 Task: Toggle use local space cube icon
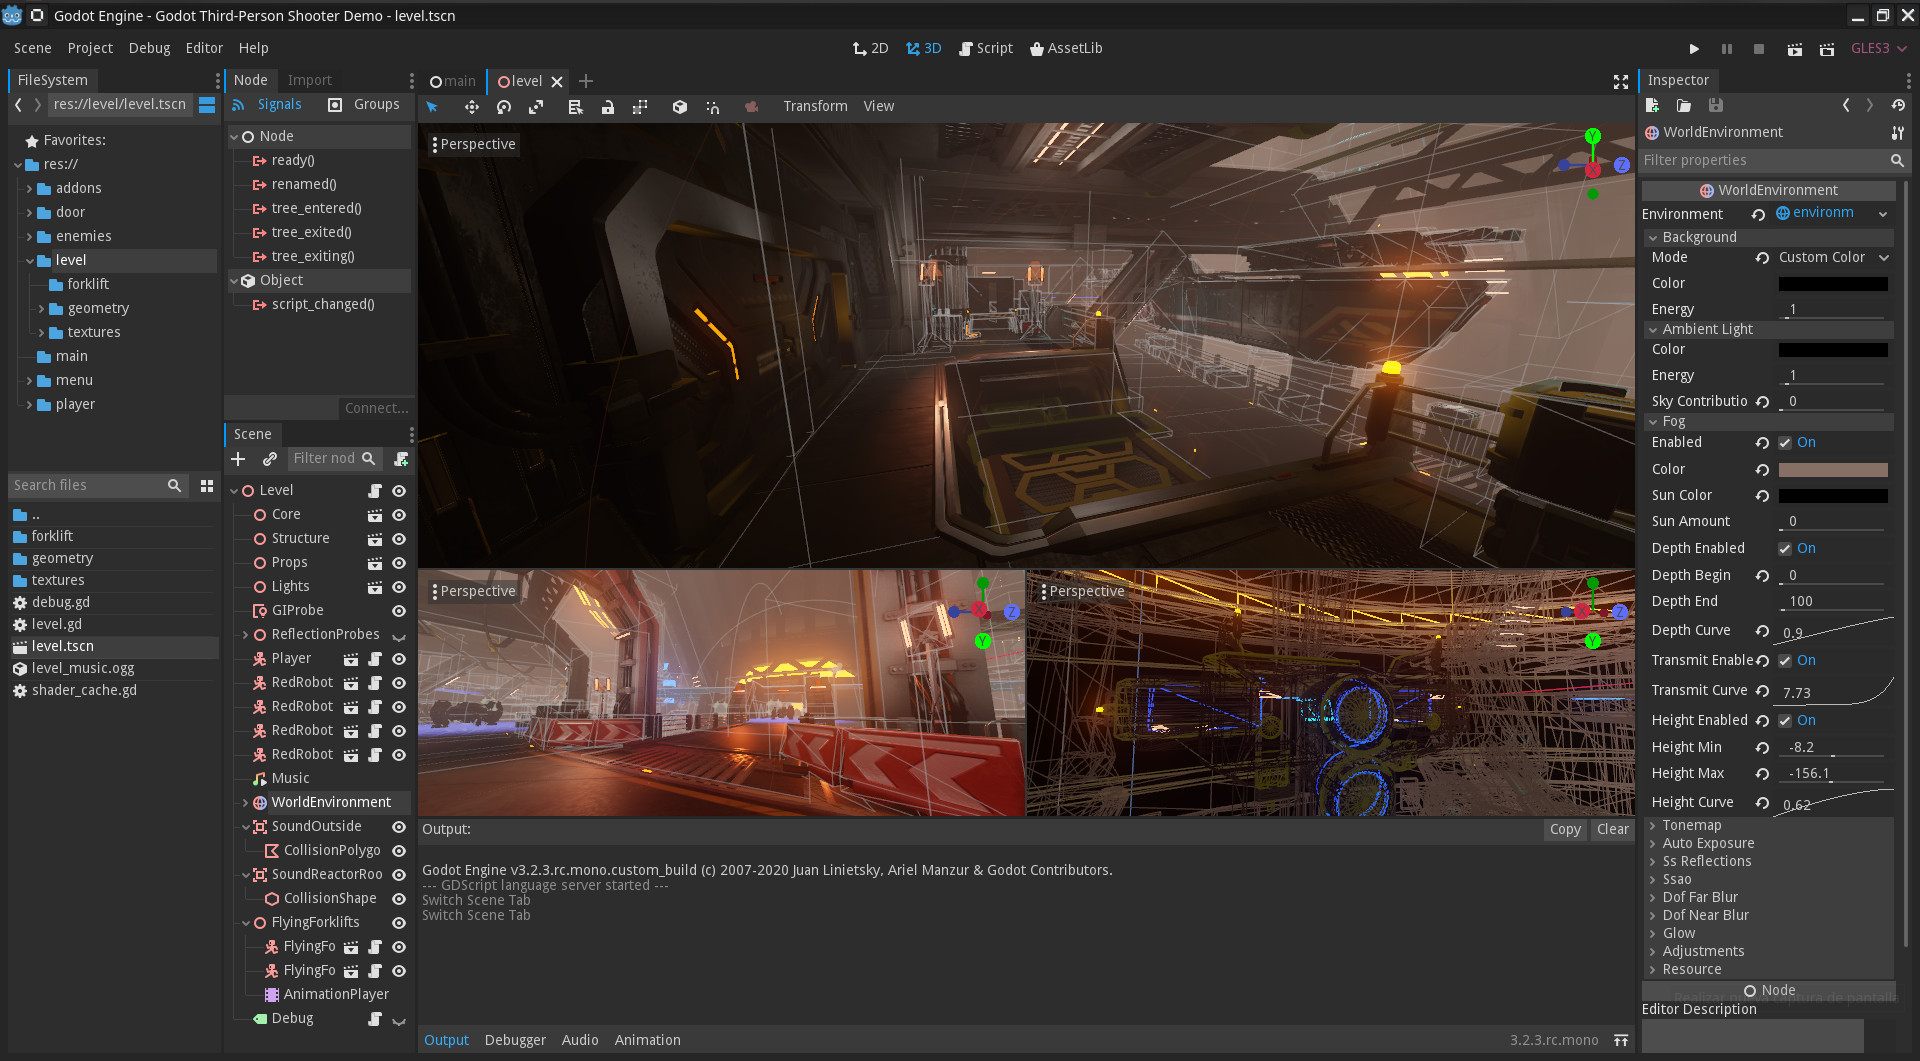(680, 106)
